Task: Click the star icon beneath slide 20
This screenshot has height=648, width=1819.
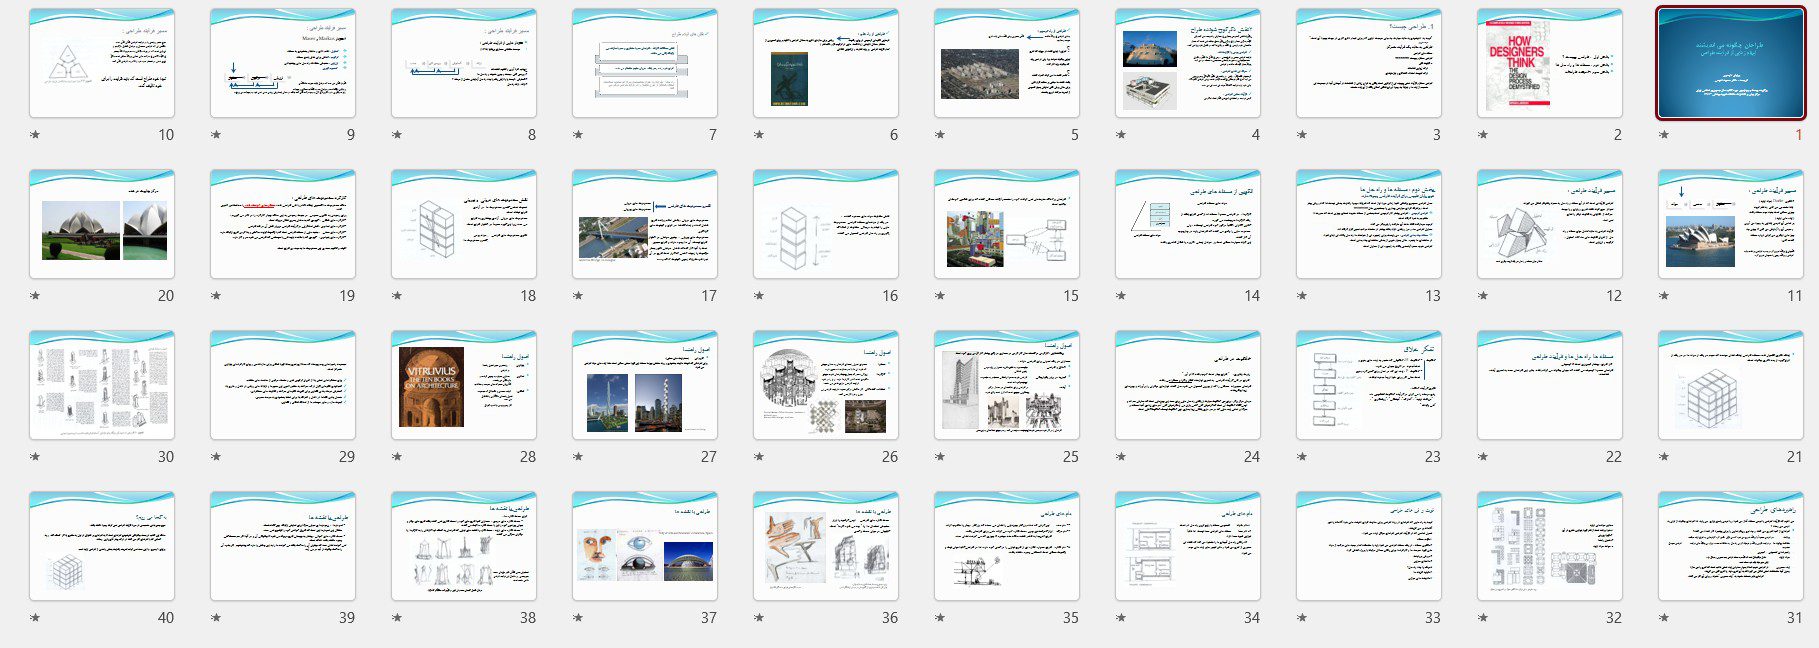Action: tap(35, 296)
